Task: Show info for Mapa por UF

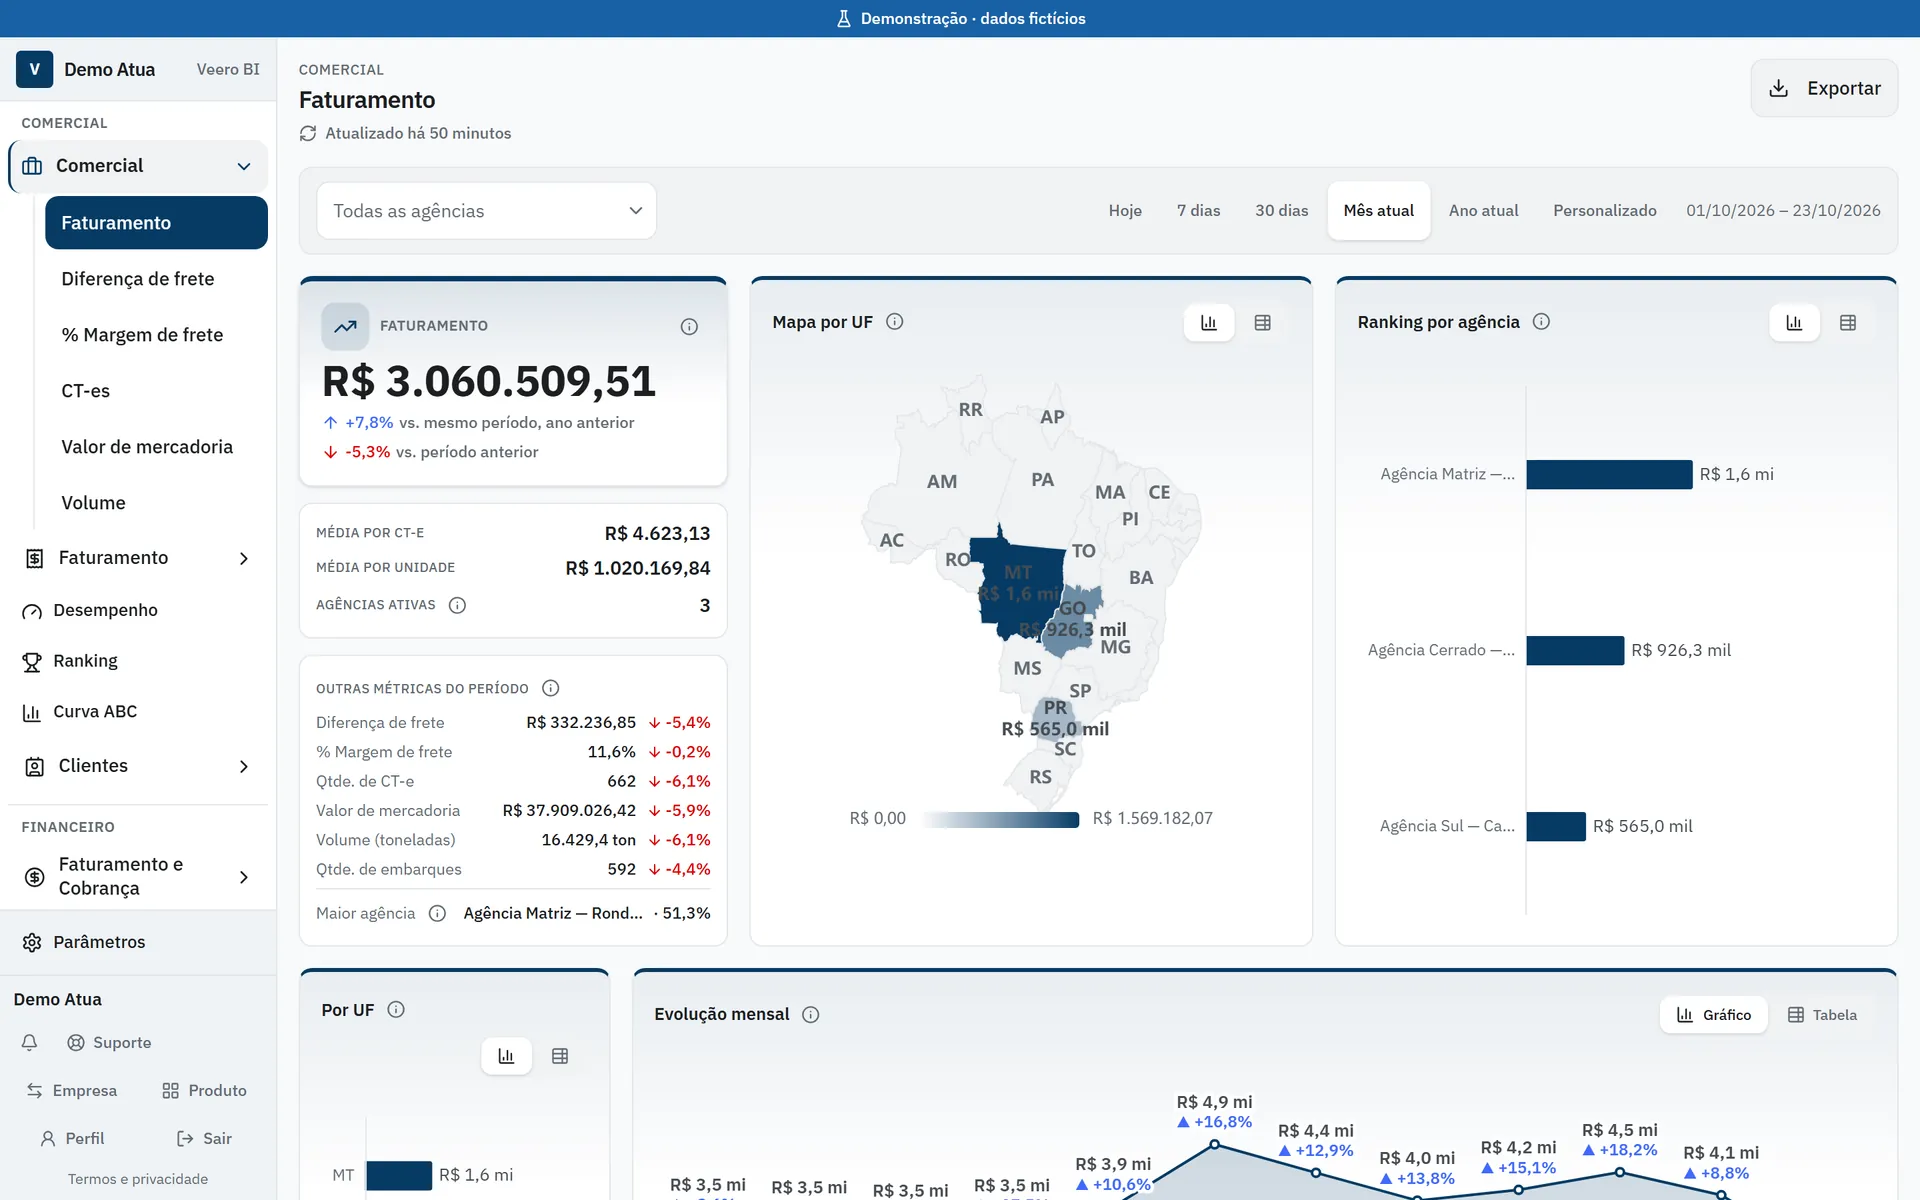Action: [x=895, y=322]
